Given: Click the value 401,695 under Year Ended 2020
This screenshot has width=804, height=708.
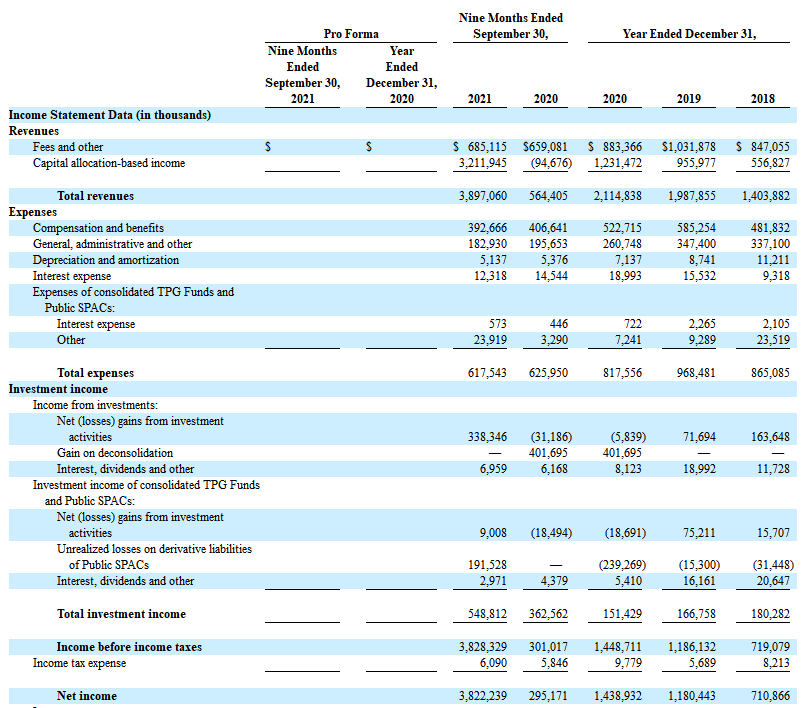Looking at the screenshot, I should [622, 453].
